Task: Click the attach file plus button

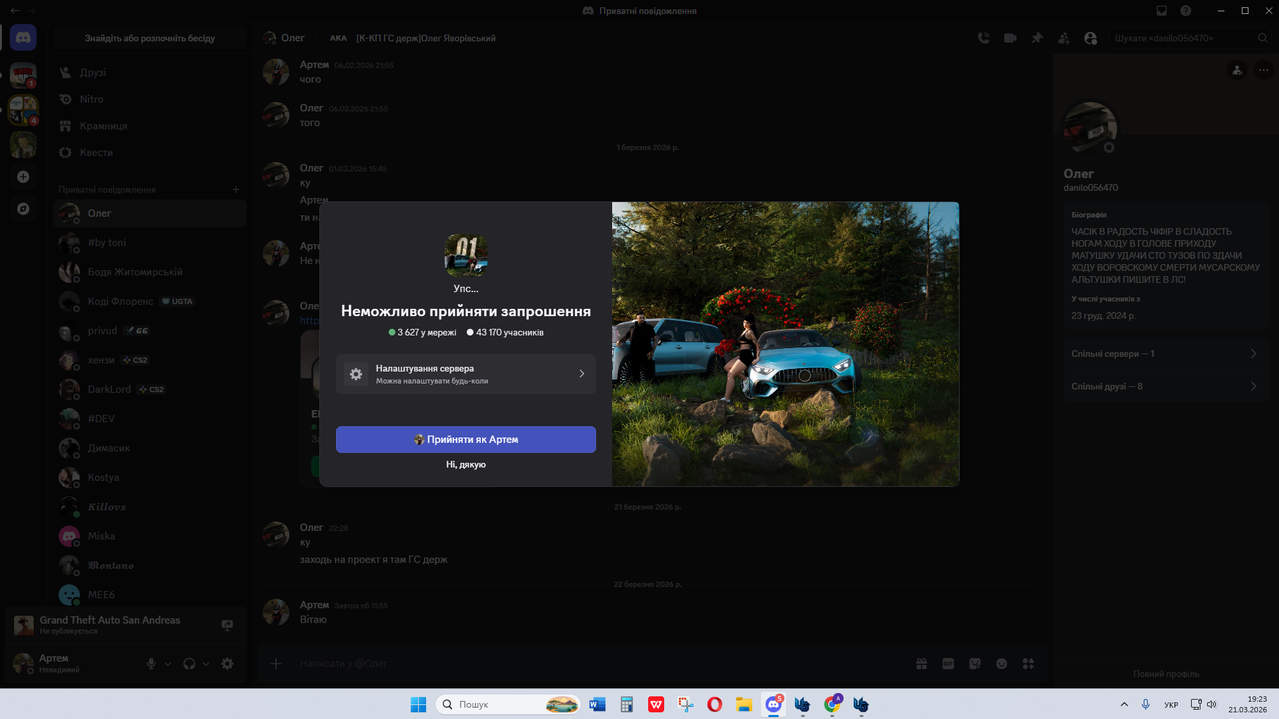Action: 276,663
